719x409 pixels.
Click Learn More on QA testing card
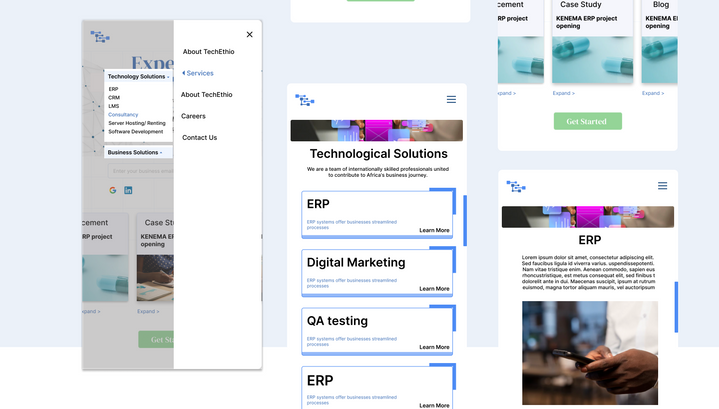coord(434,347)
